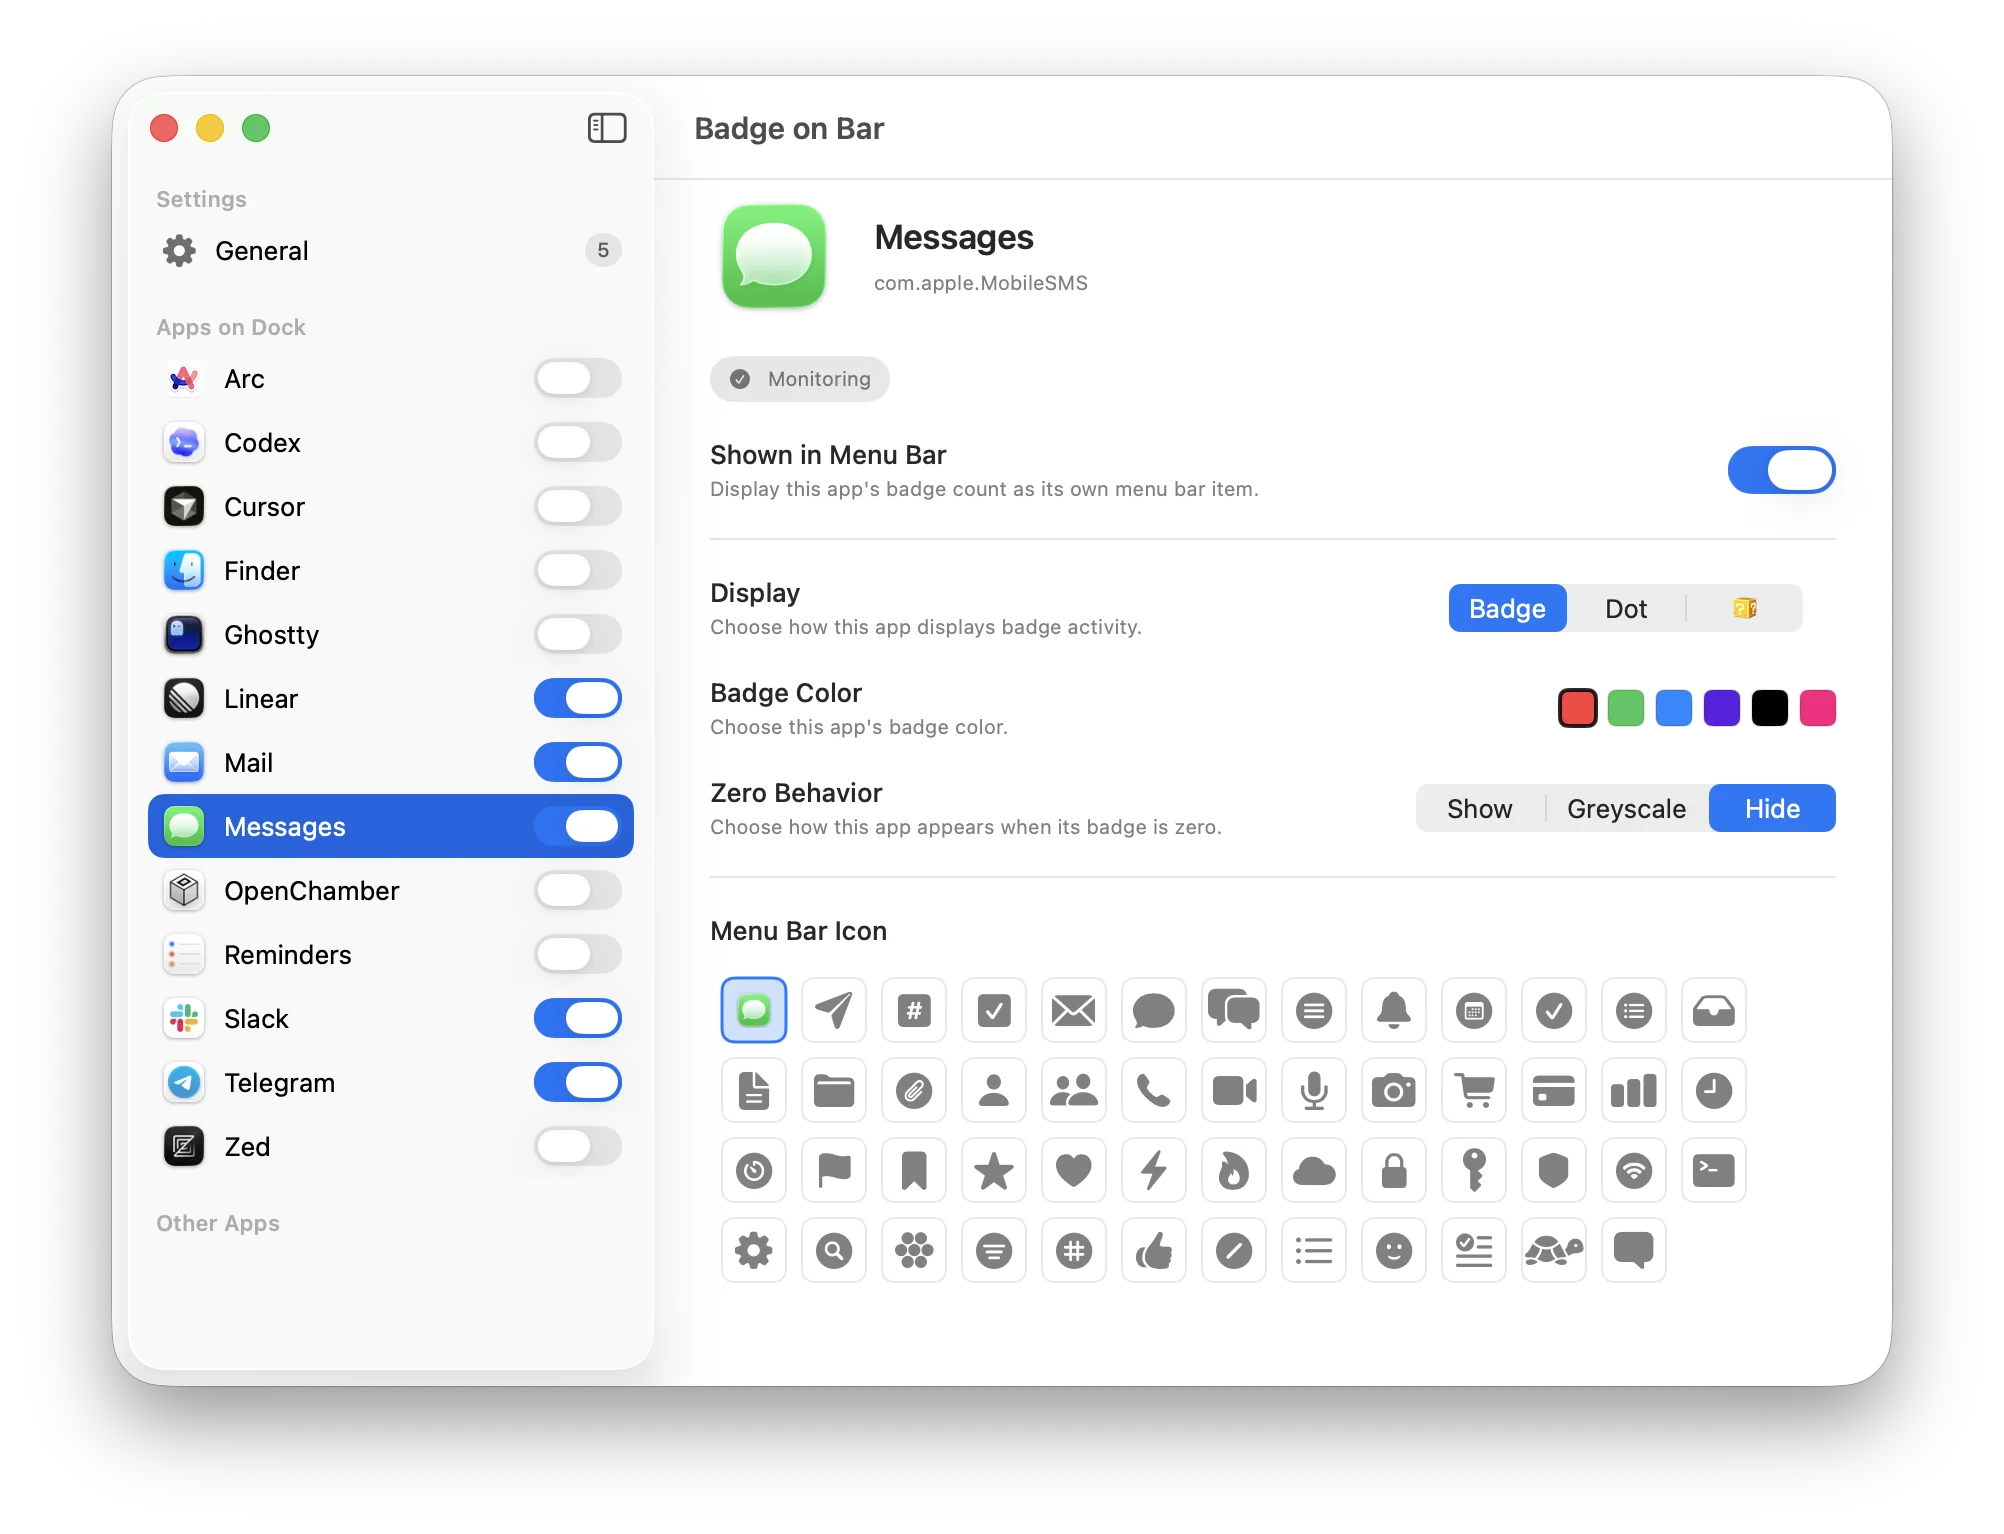
Task: Select the Badge display segment
Action: pos(1507,608)
